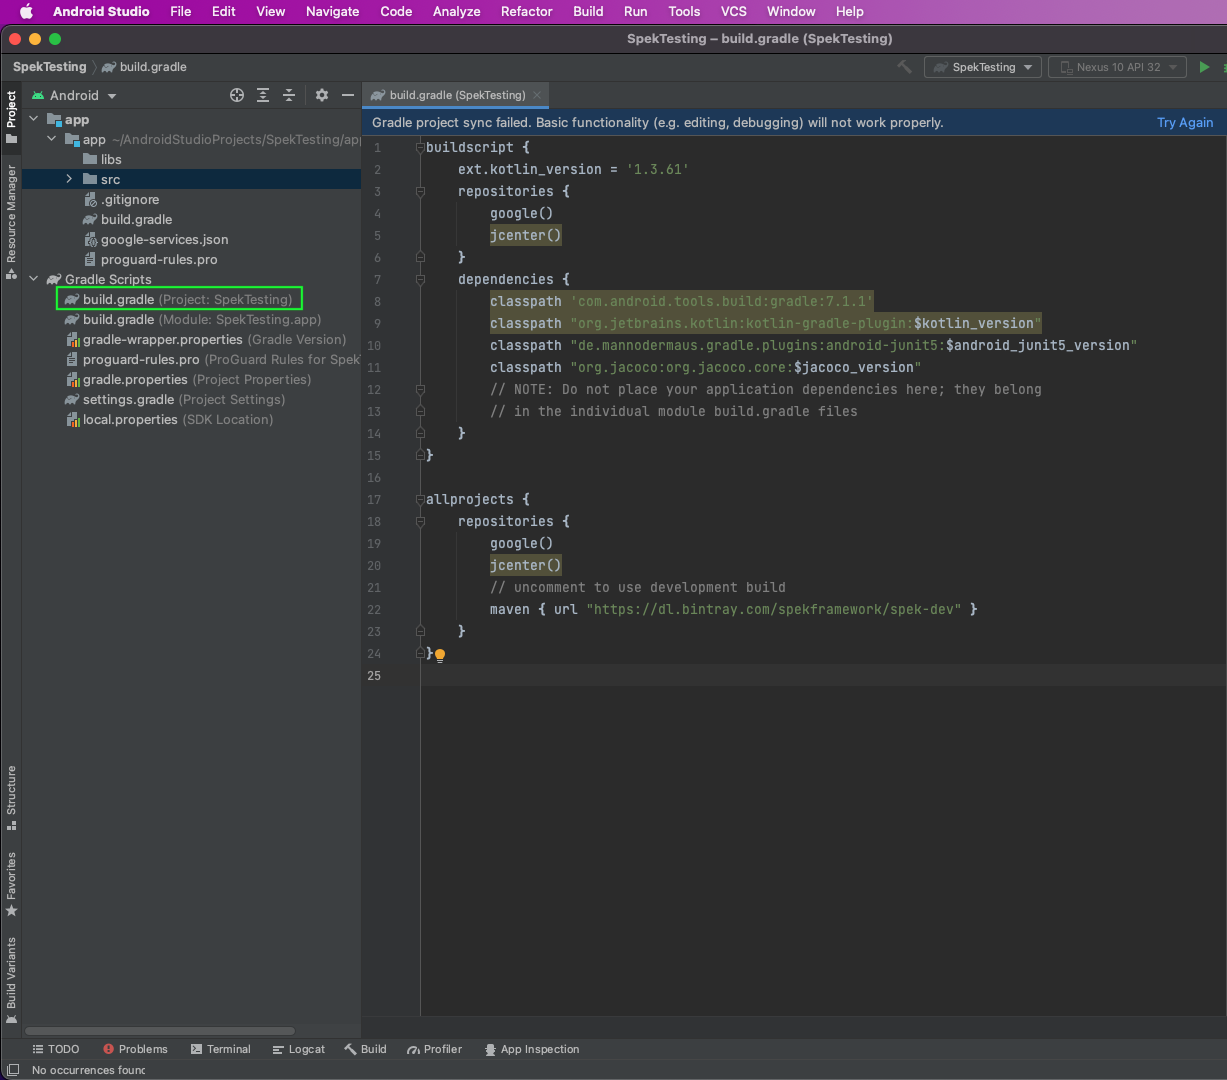Open the Logcat tool window

[298, 1049]
